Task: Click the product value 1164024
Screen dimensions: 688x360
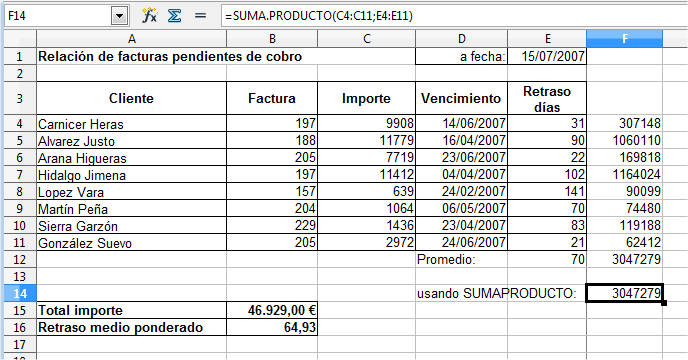Action: point(624,175)
